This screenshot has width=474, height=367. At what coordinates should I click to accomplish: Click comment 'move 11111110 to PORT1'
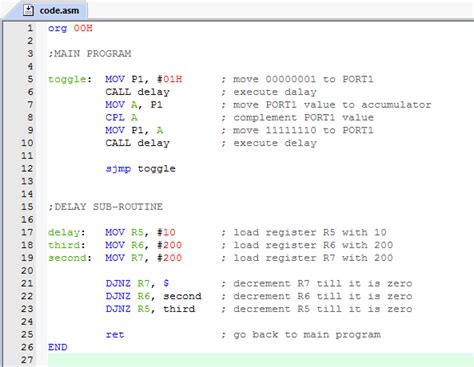[x=303, y=130]
